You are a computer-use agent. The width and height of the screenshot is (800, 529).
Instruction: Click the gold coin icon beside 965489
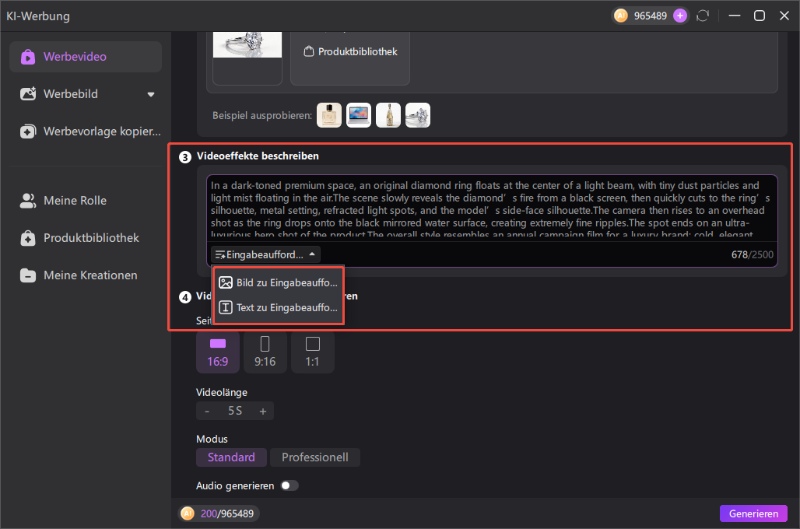pyautogui.click(x=620, y=16)
